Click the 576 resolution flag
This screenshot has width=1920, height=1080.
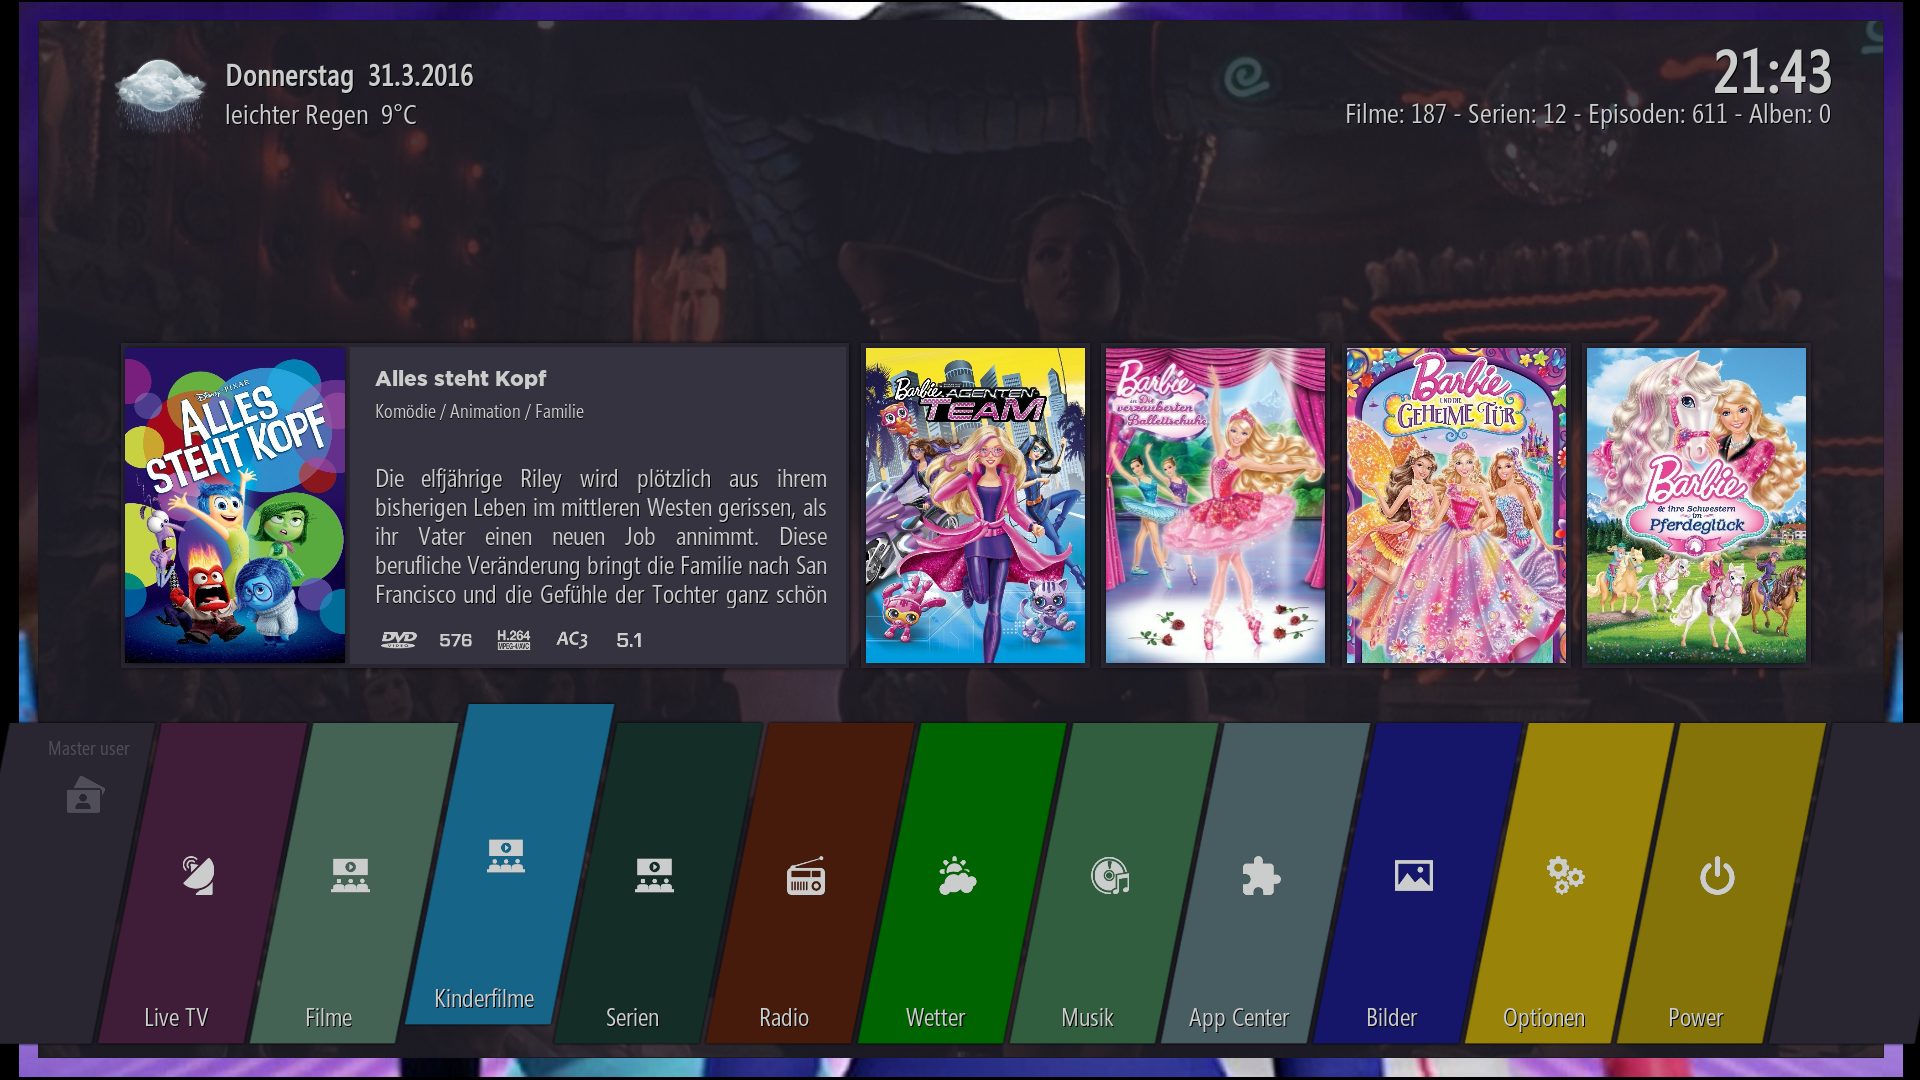coord(455,640)
